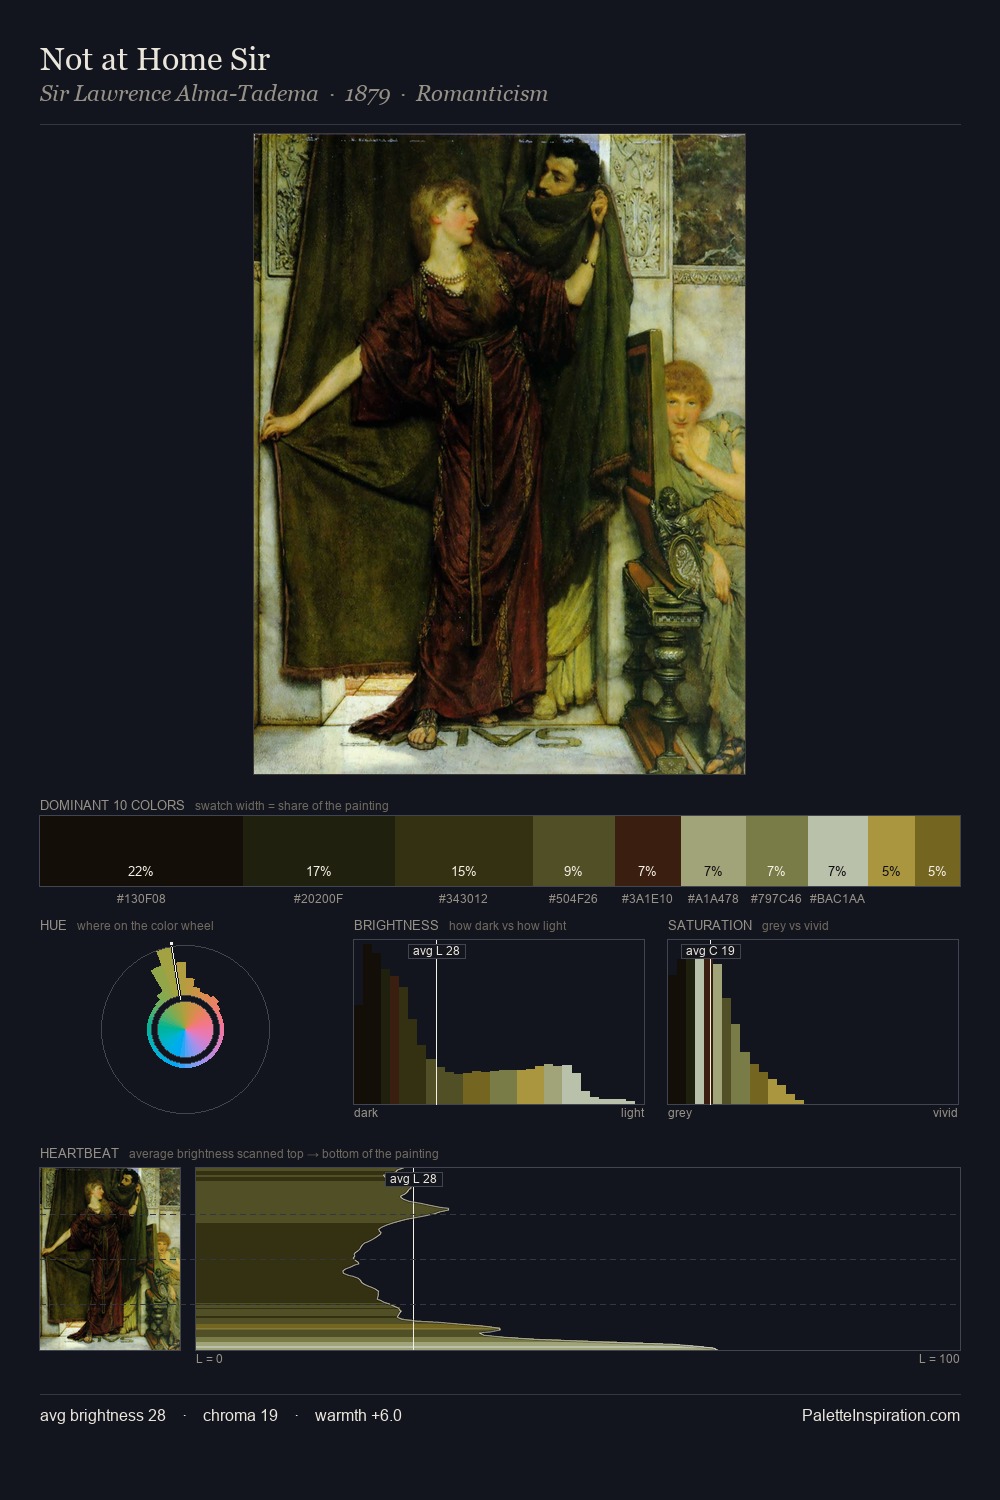Click 'chroma 19' in the footer

[x=240, y=1415]
